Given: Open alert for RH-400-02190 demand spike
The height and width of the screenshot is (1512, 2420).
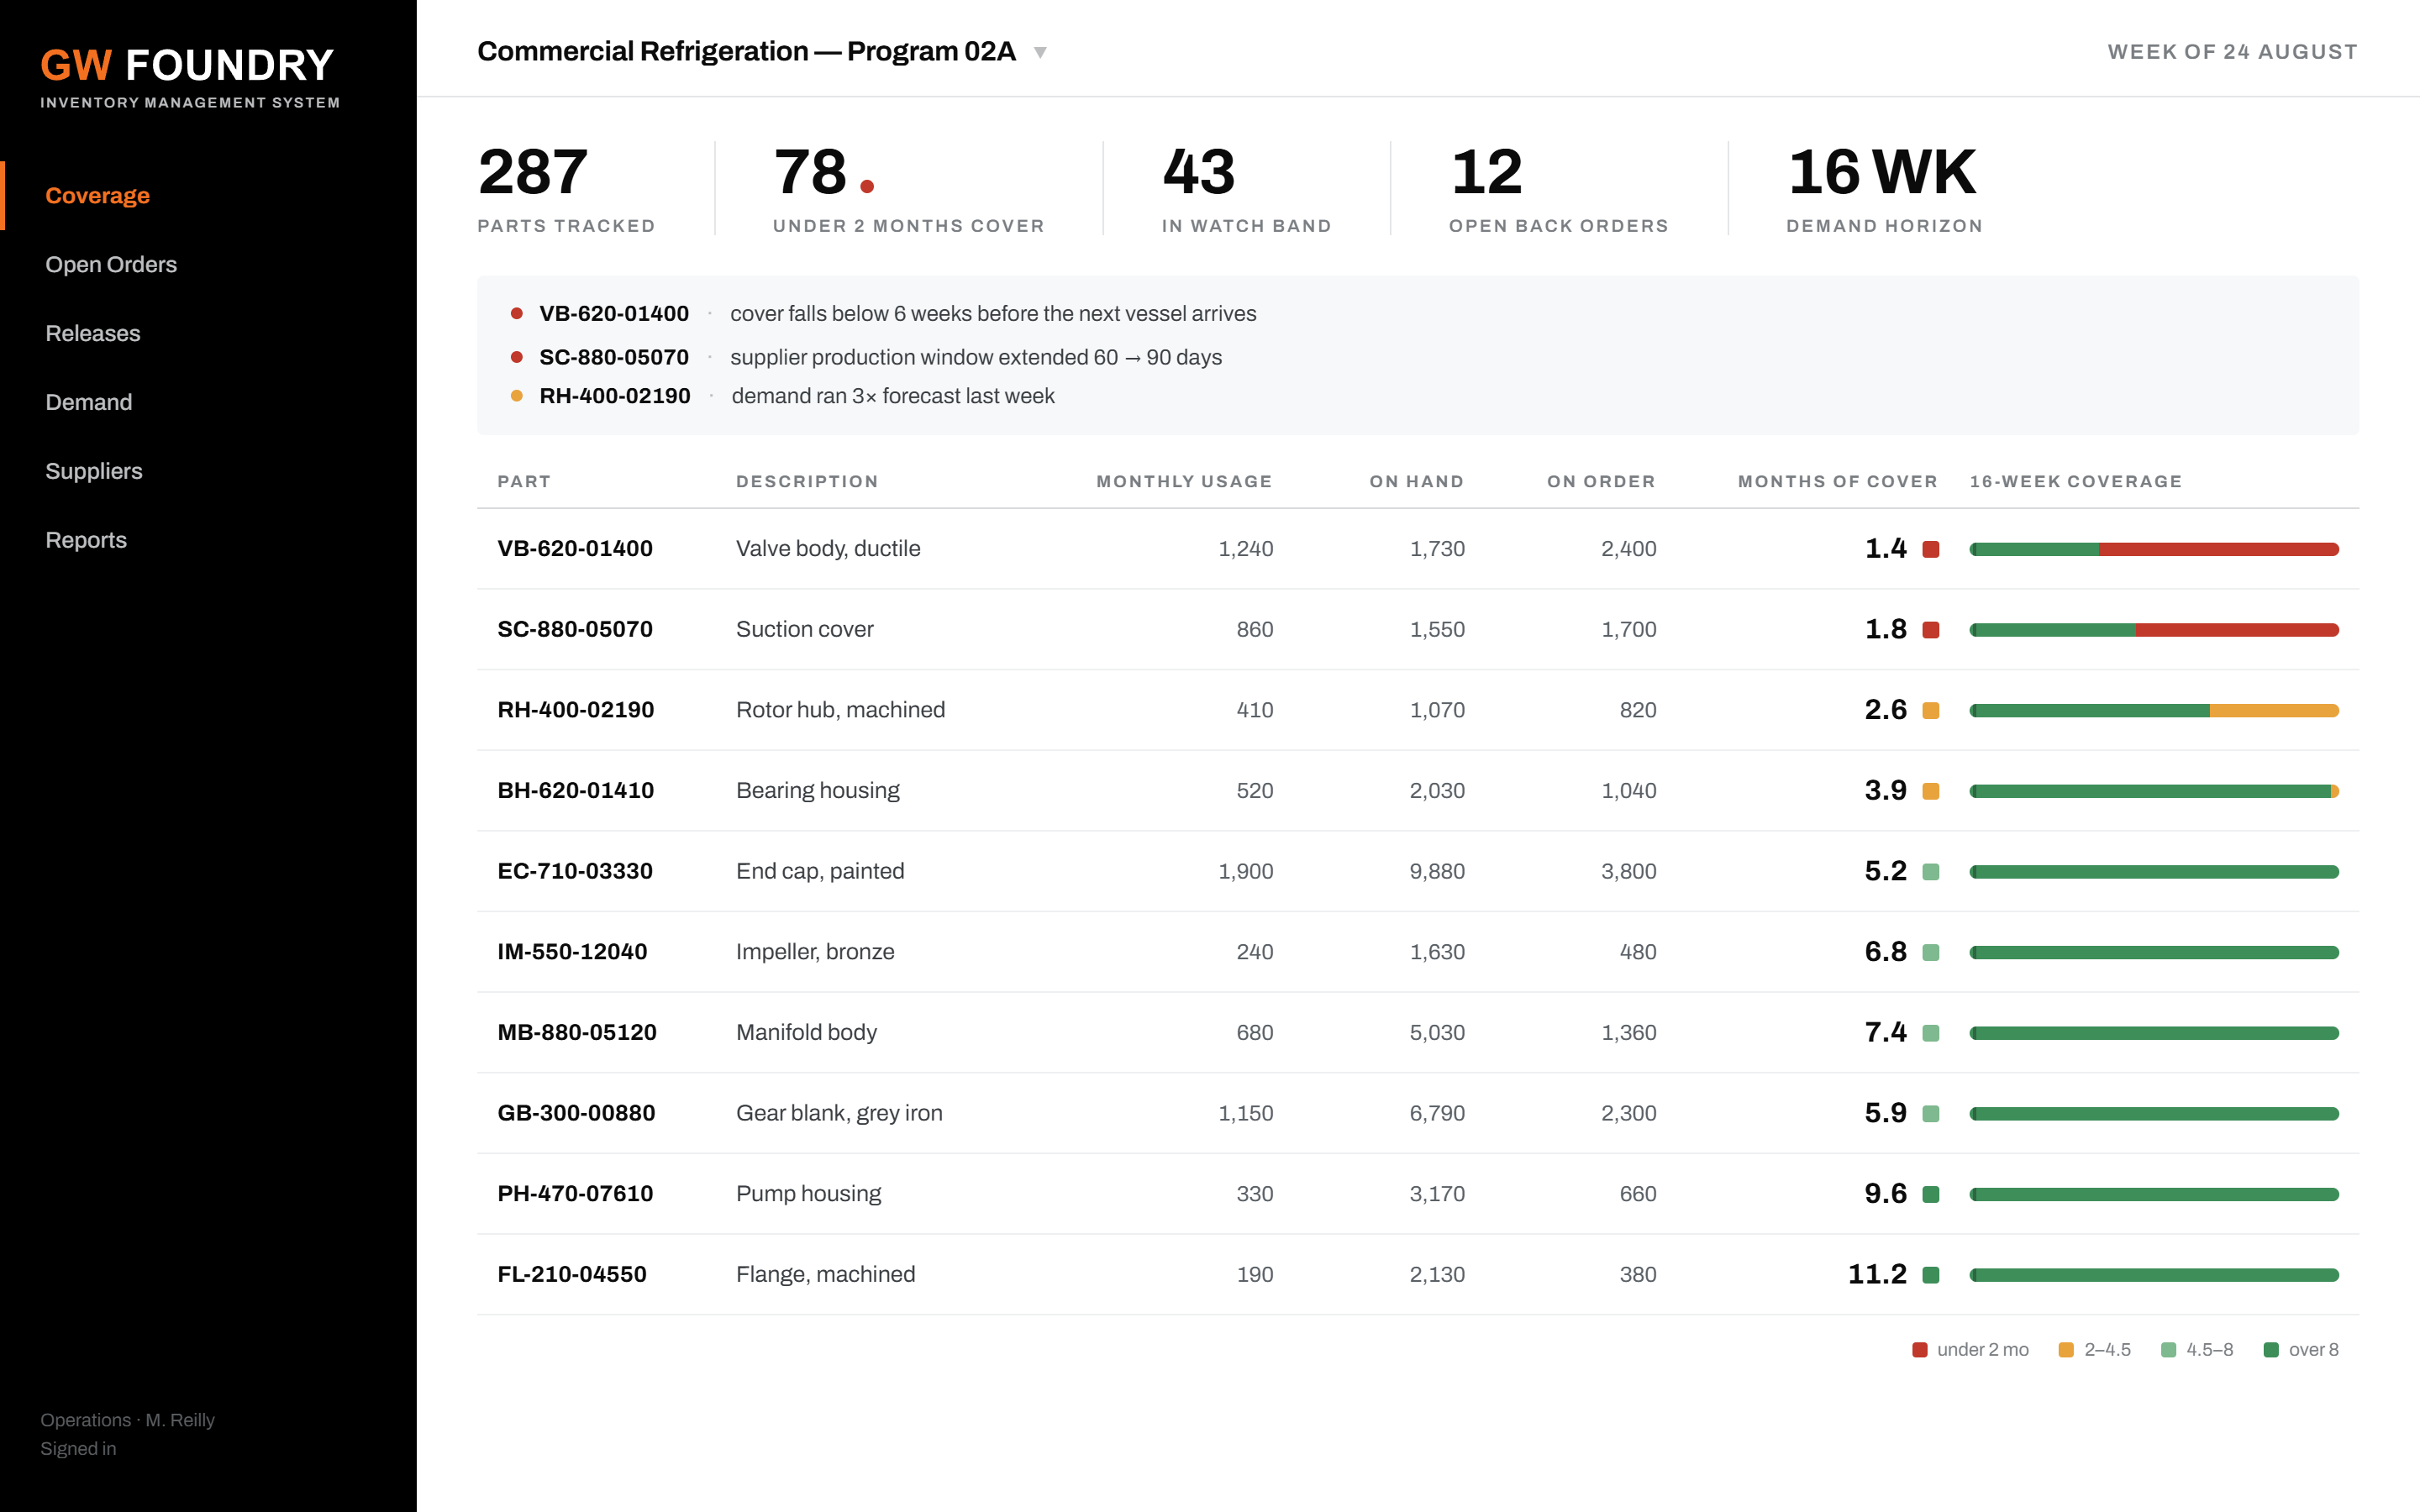Looking at the screenshot, I should pyautogui.click(x=783, y=396).
